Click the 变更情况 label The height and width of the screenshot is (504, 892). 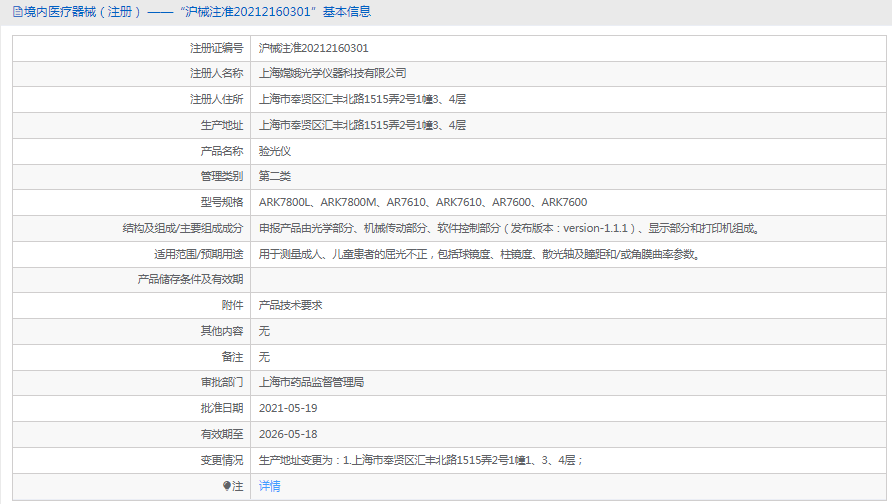222,460
